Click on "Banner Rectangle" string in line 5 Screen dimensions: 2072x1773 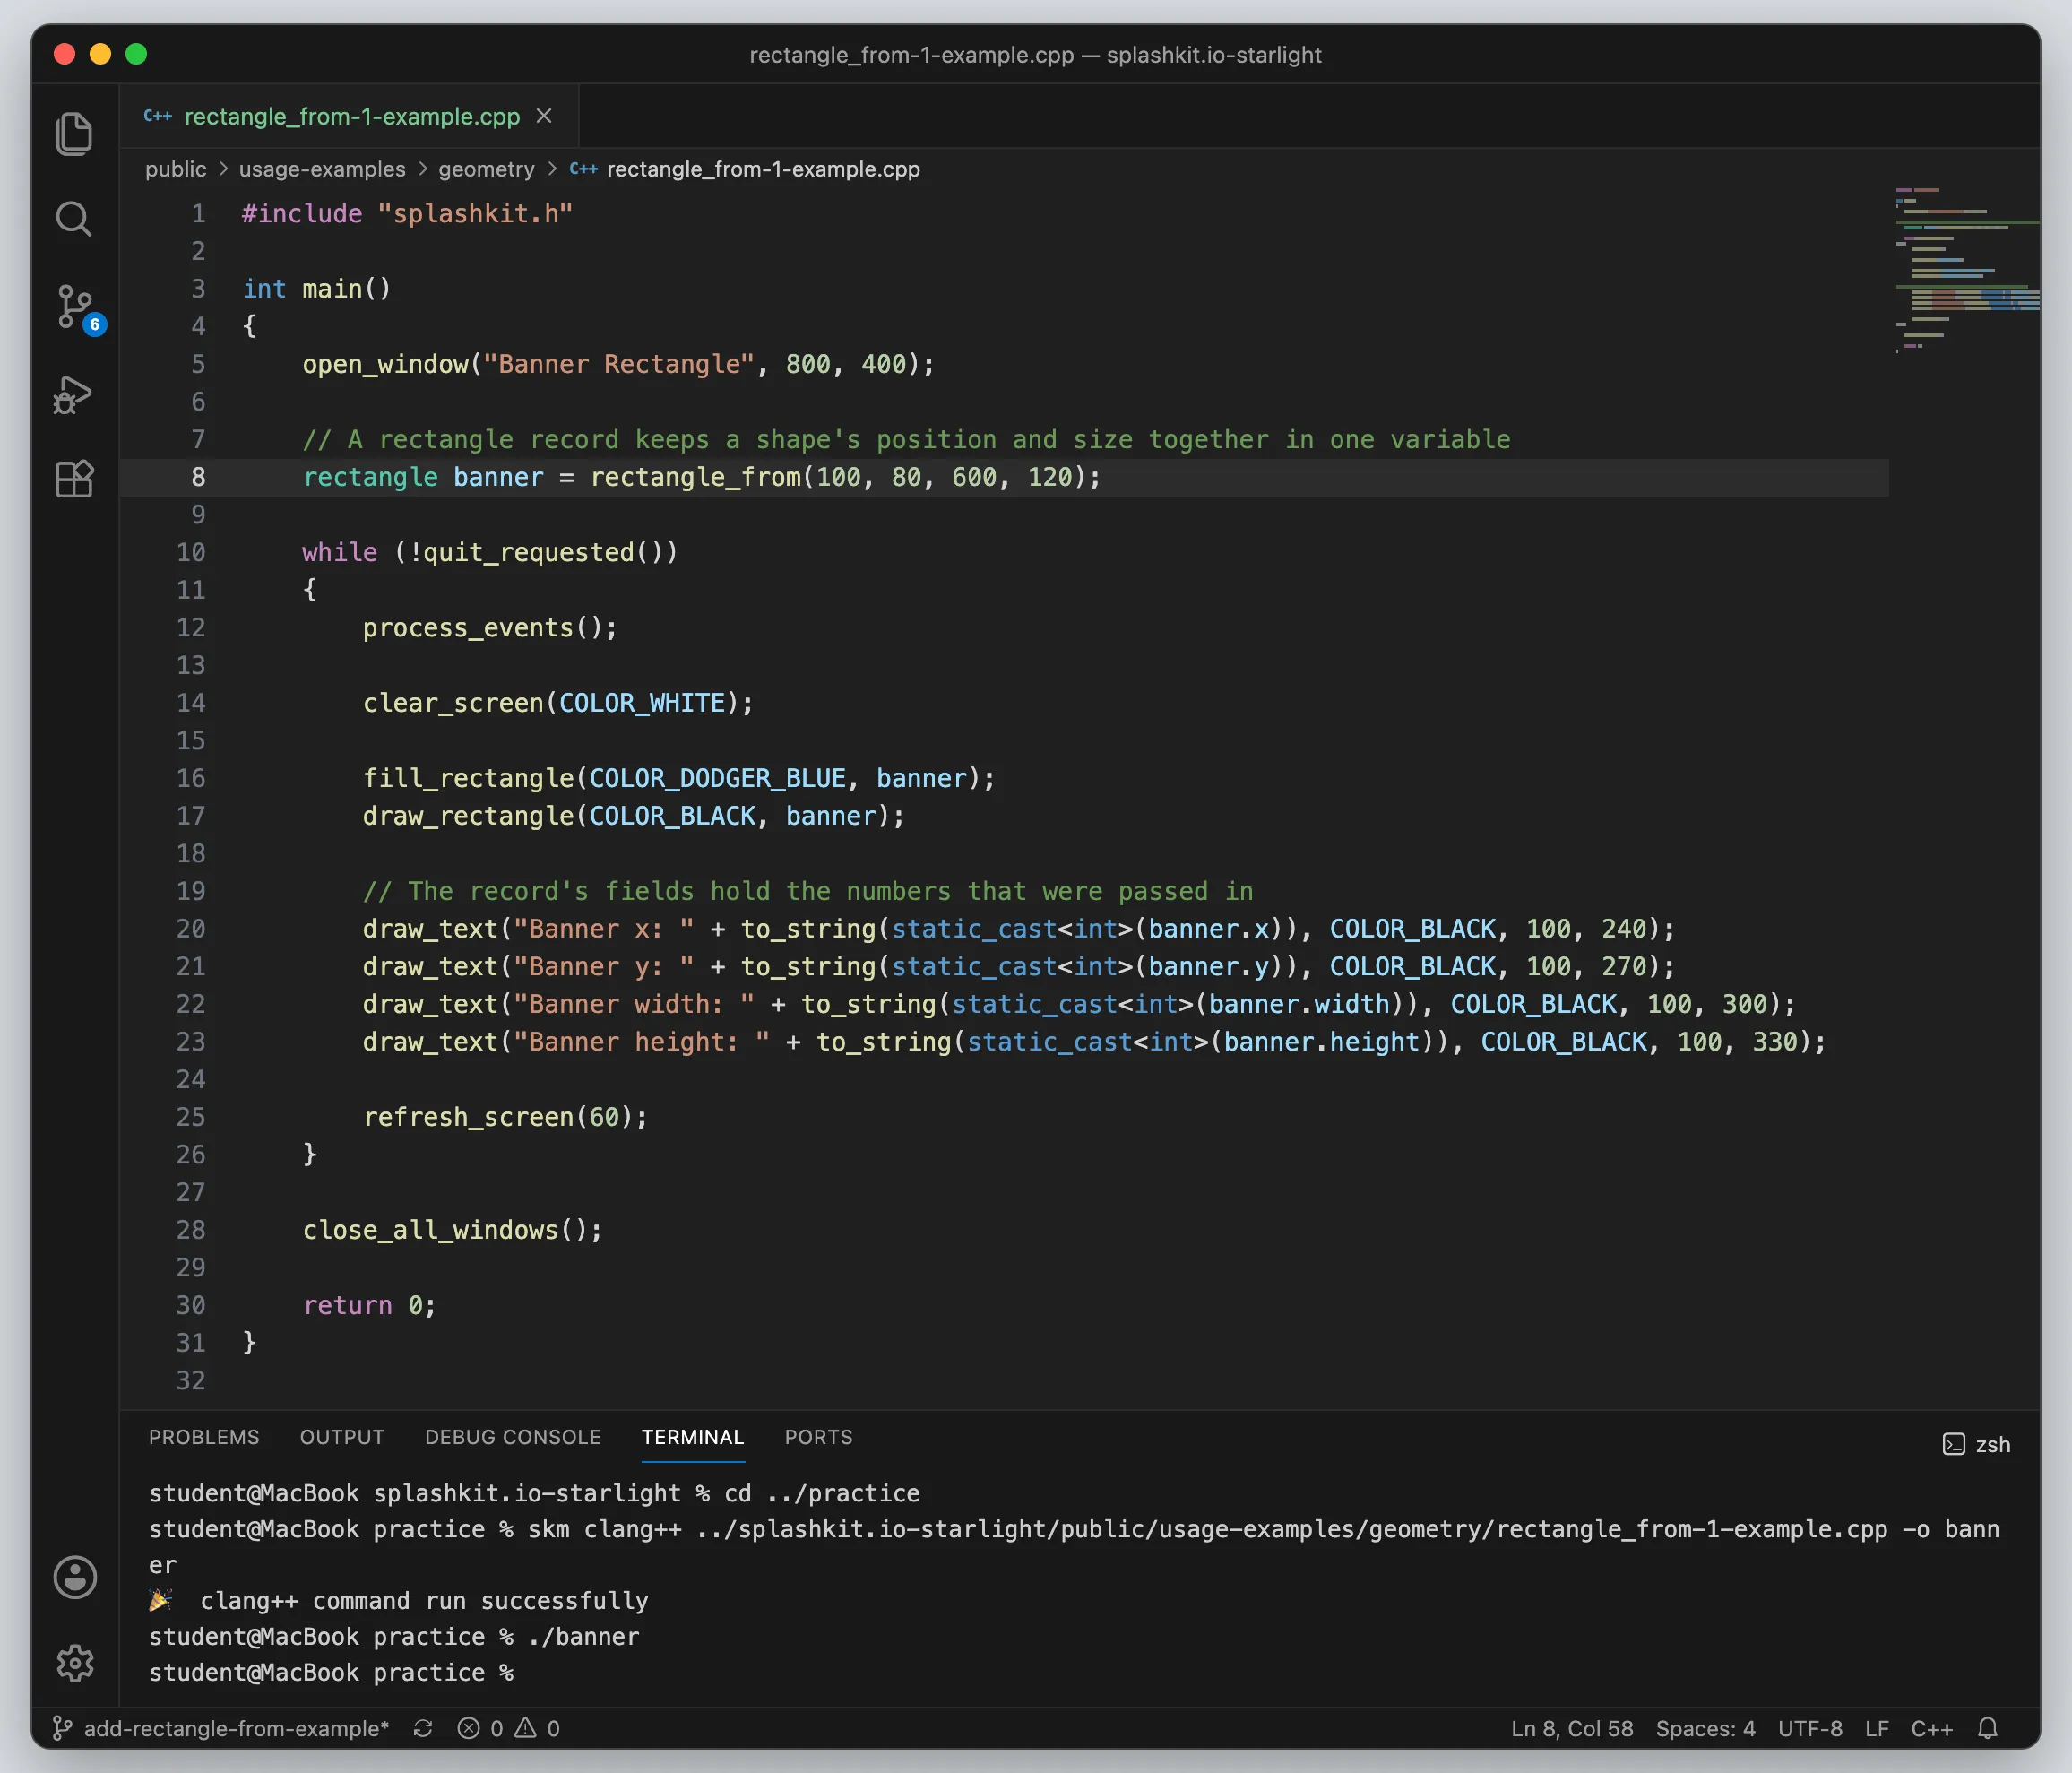[x=619, y=364]
